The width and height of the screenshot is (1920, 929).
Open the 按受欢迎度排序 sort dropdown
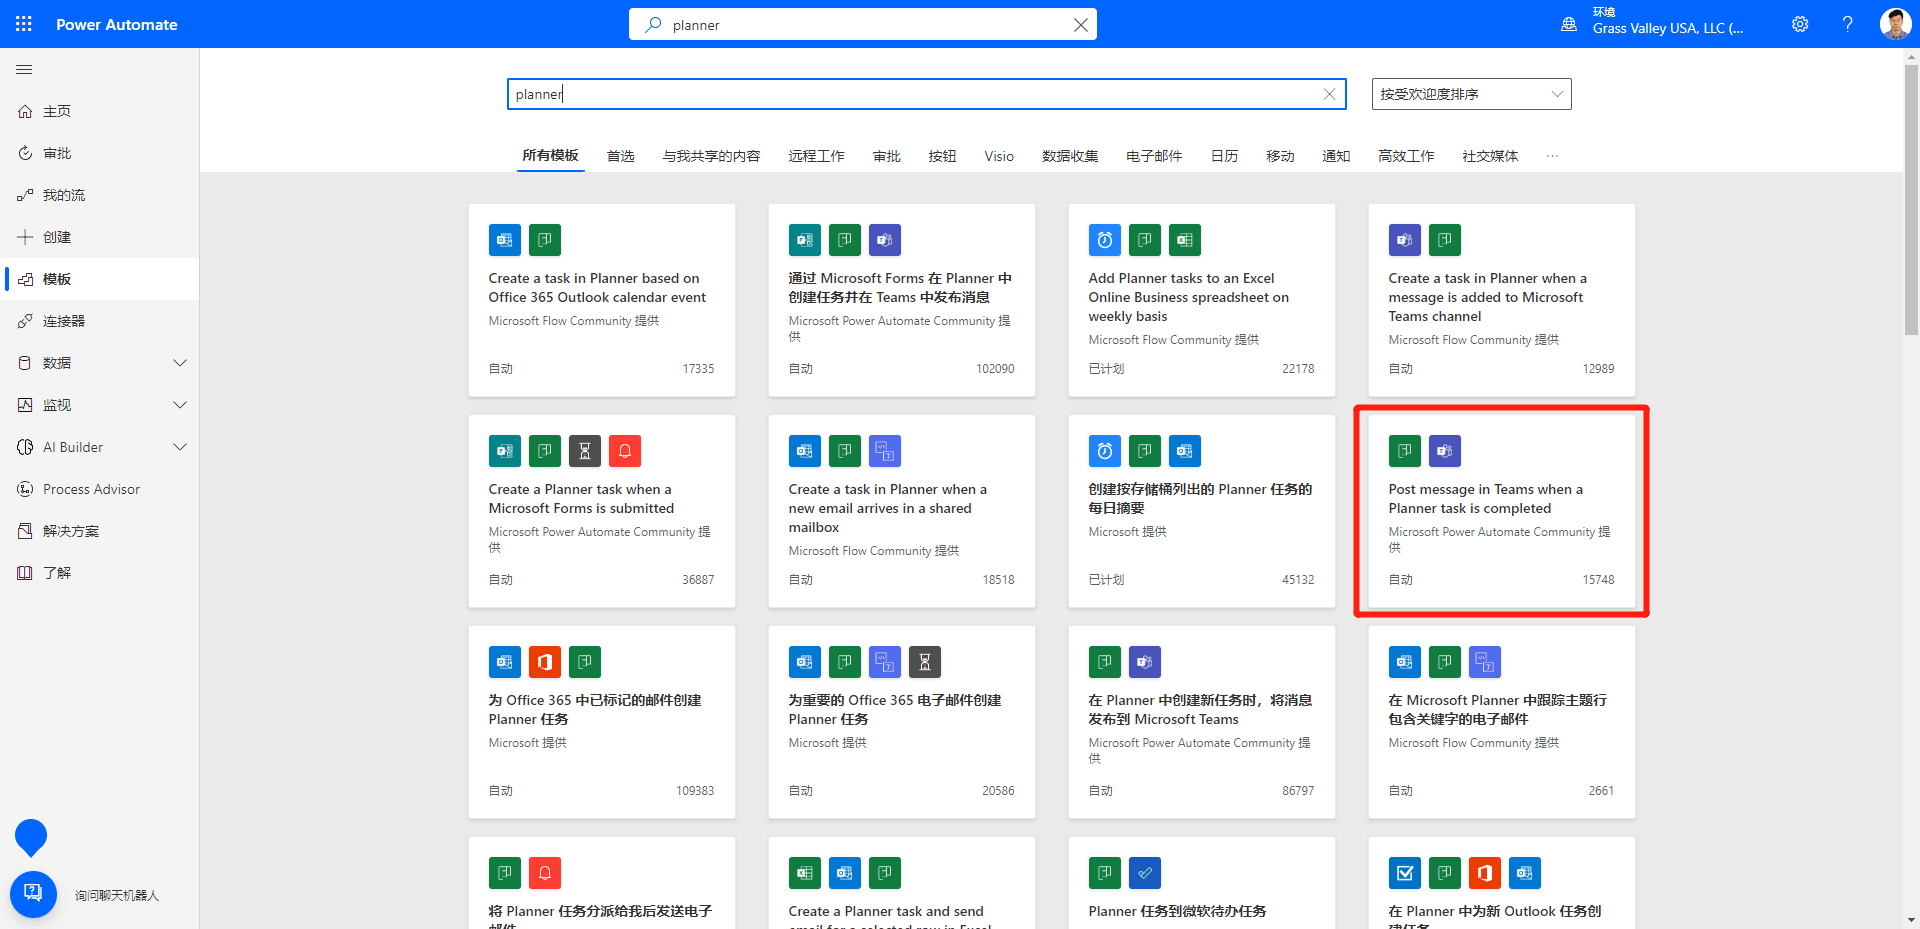(x=1471, y=94)
